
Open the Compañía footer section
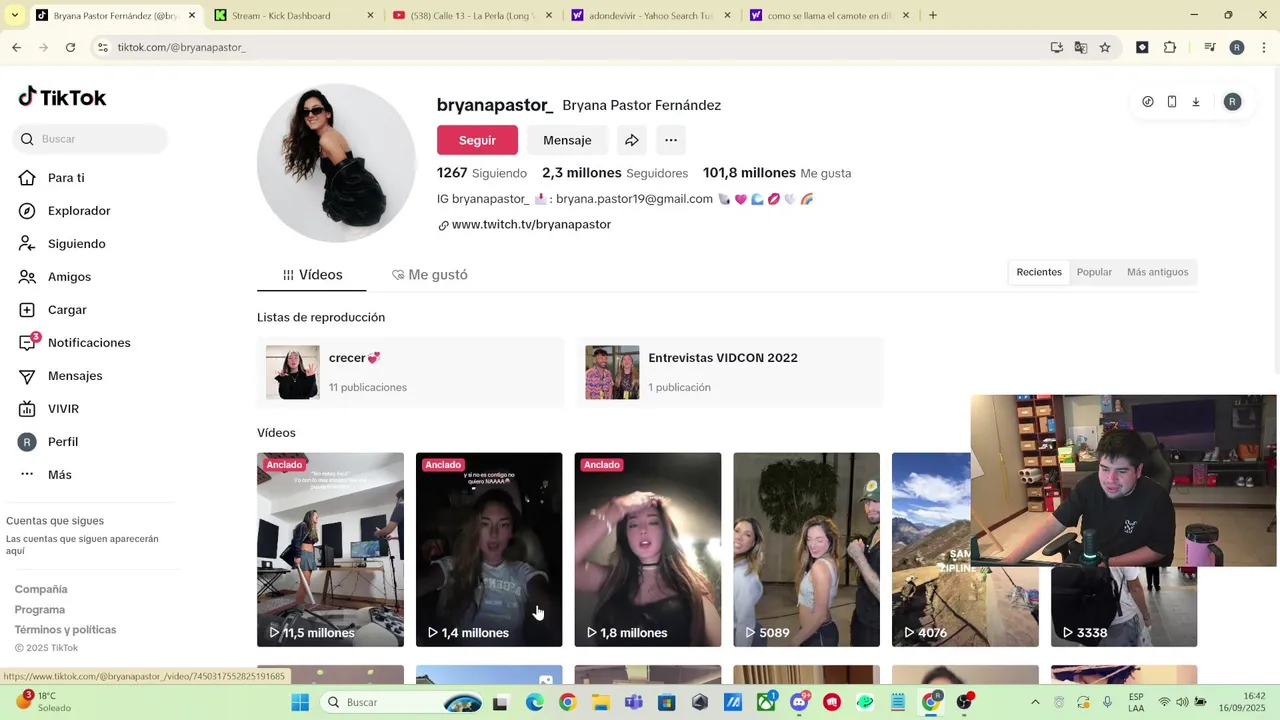tap(41, 589)
